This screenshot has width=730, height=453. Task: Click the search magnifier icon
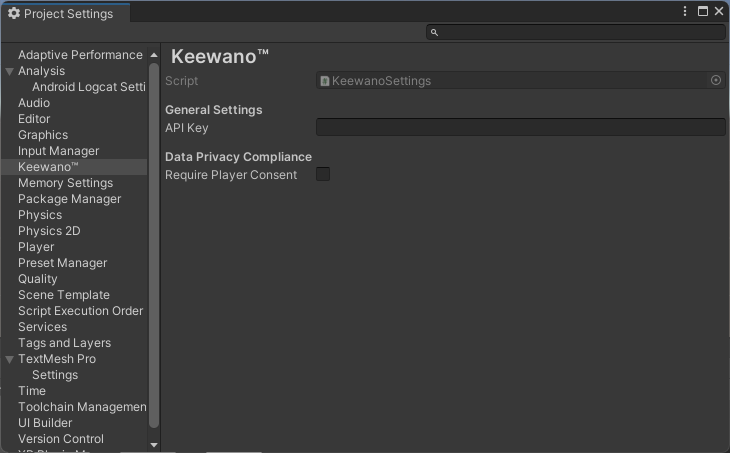tap(434, 33)
